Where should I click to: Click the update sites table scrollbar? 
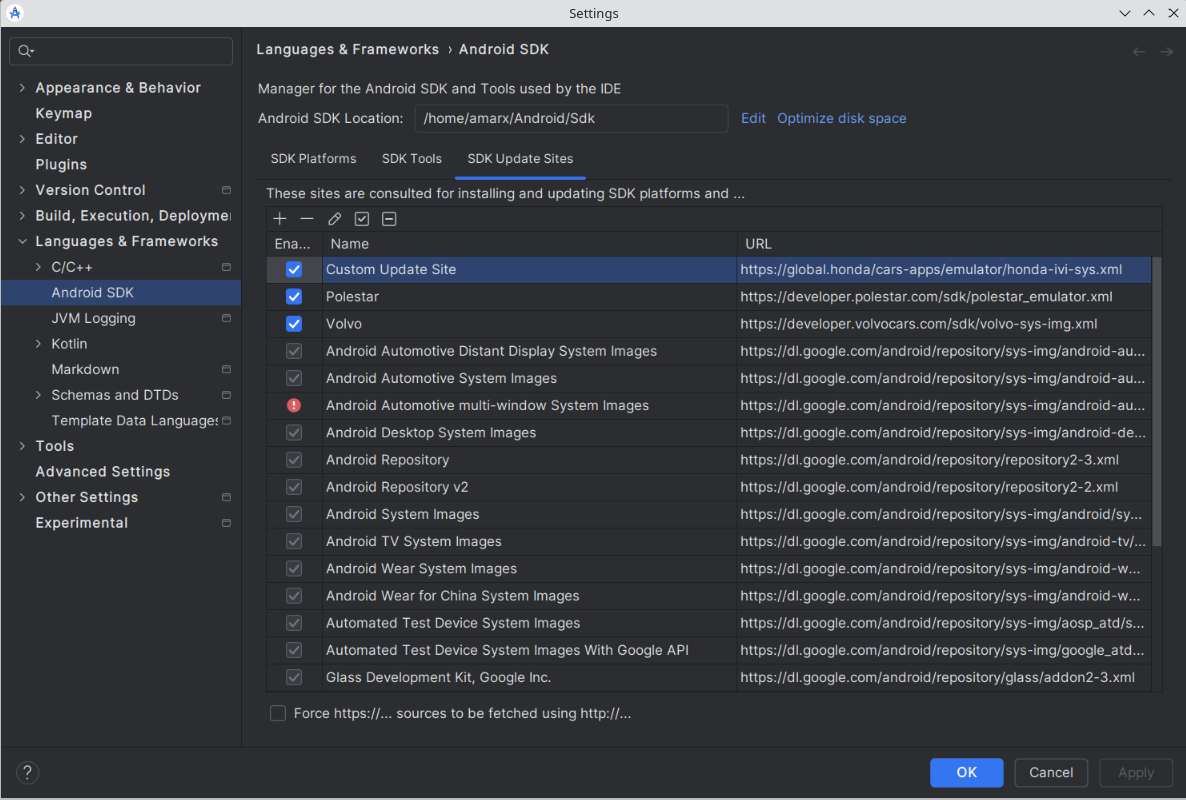click(1157, 401)
